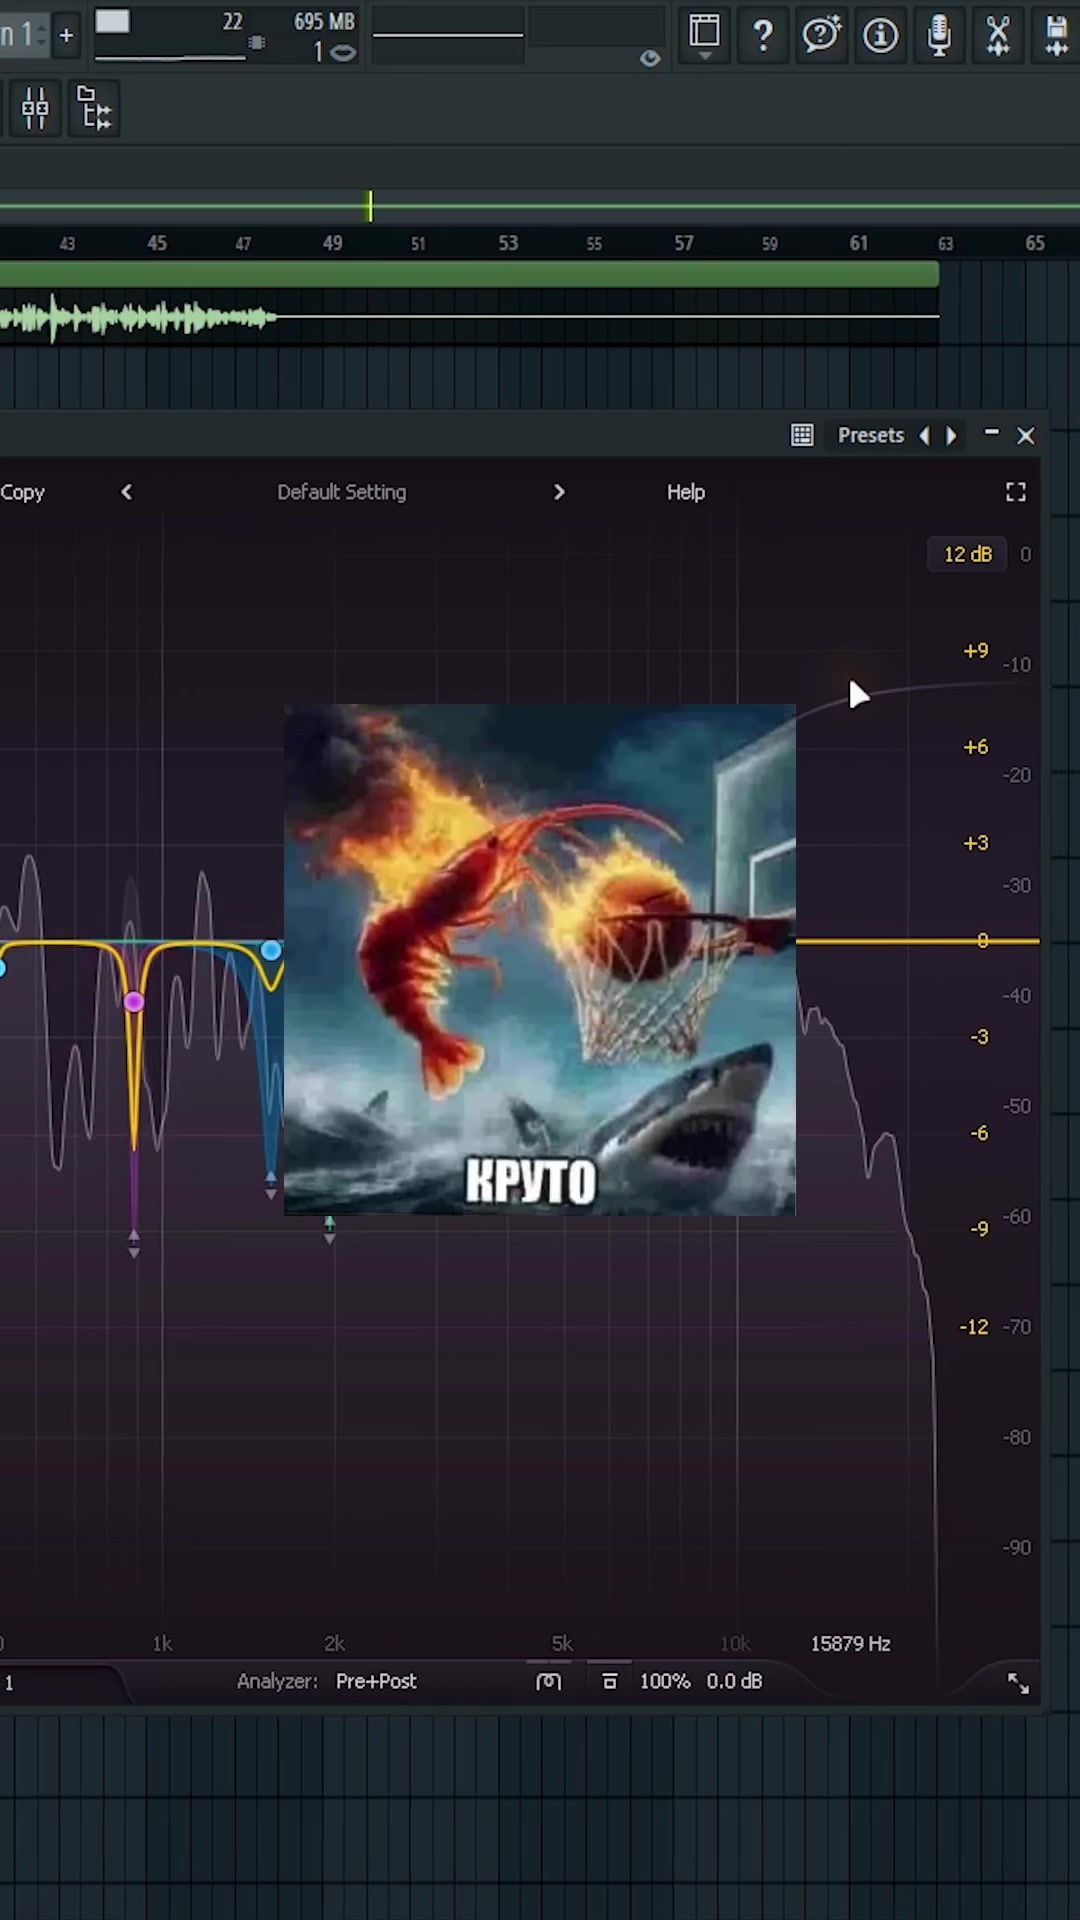Open the view arrangement window icon
The image size is (1080, 1920).
pos(704,36)
